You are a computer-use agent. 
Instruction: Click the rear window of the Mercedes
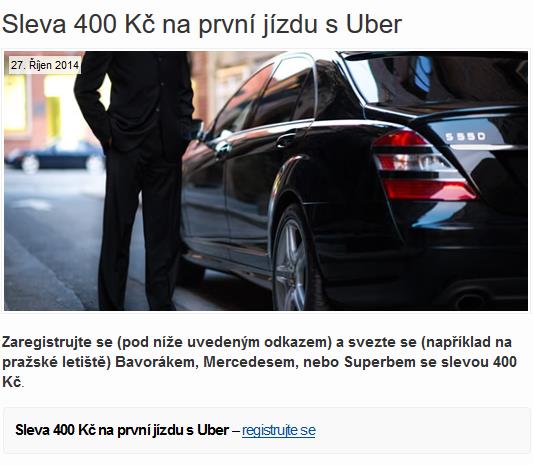pos(433,78)
